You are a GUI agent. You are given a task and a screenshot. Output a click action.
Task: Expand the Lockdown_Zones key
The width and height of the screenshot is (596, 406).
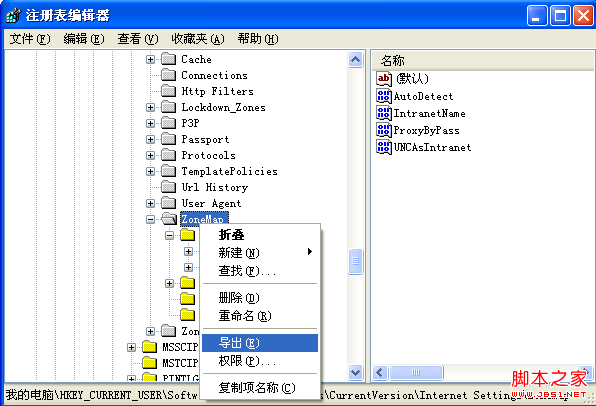[151, 107]
